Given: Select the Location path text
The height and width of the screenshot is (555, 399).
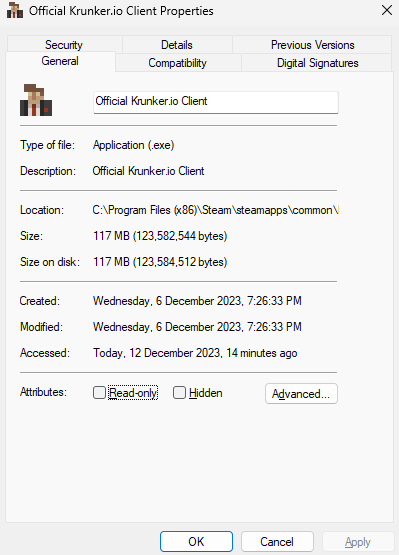Looking at the screenshot, I should click(x=215, y=210).
